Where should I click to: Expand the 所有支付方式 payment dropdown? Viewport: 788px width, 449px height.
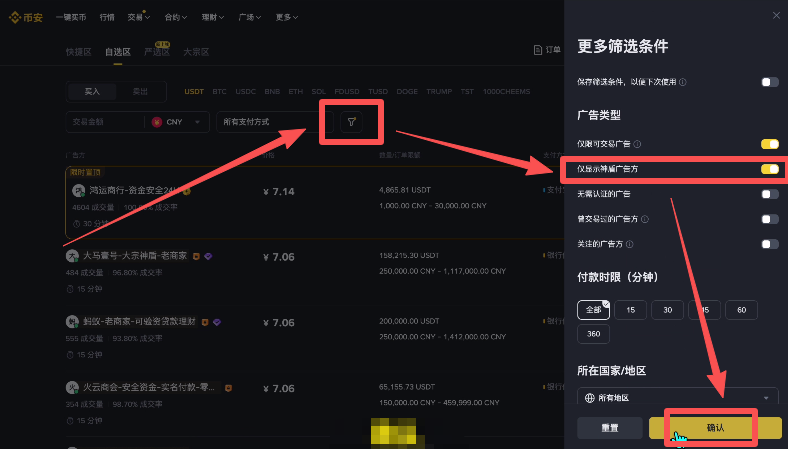(x=265, y=122)
